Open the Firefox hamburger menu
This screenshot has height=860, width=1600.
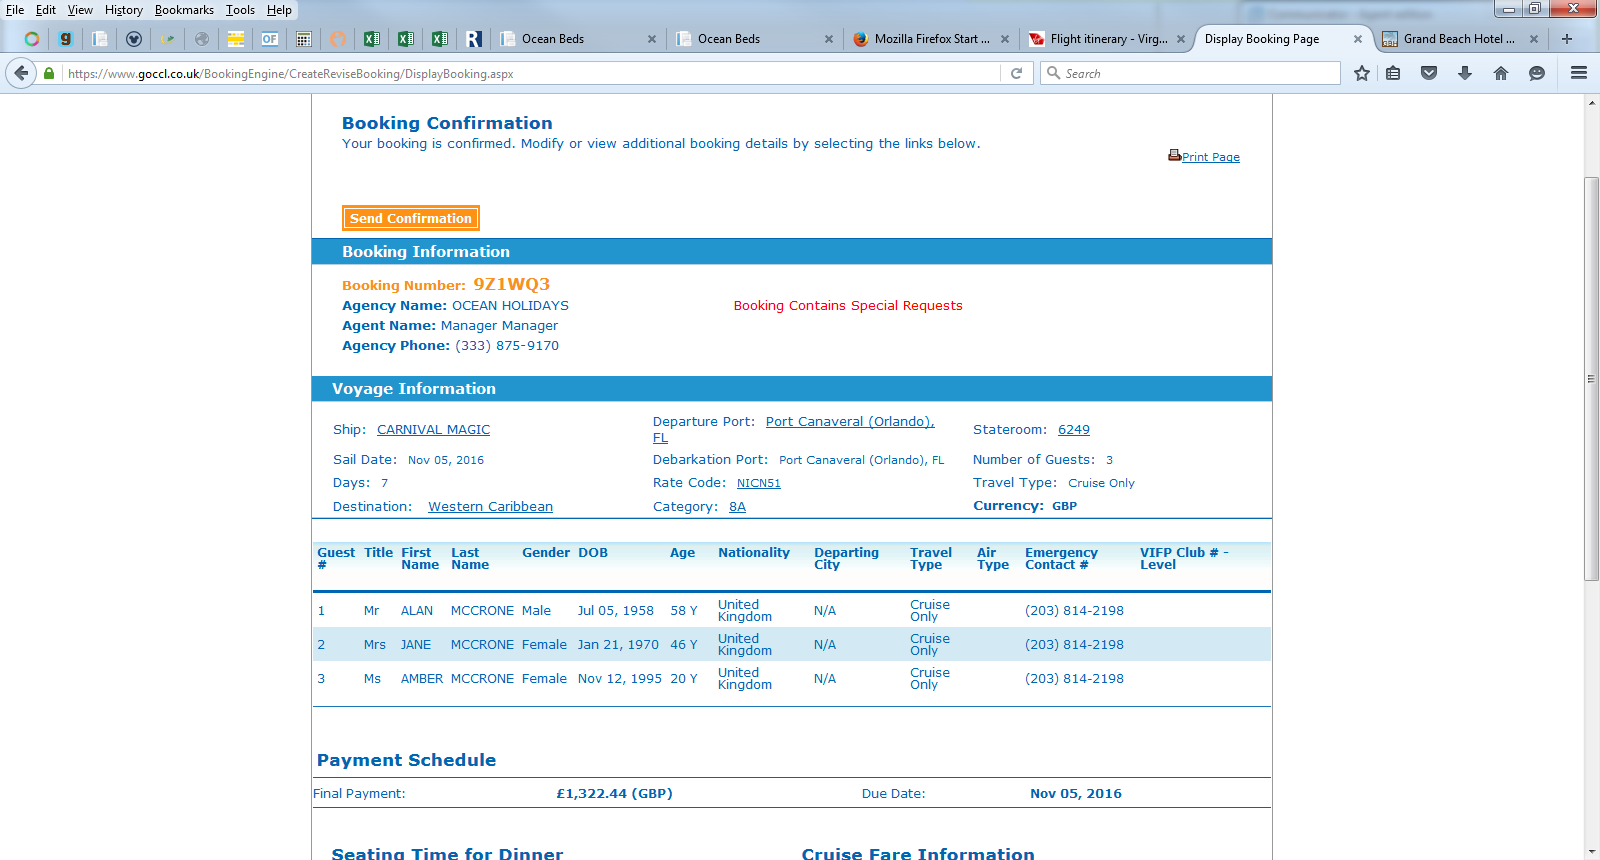click(x=1579, y=73)
